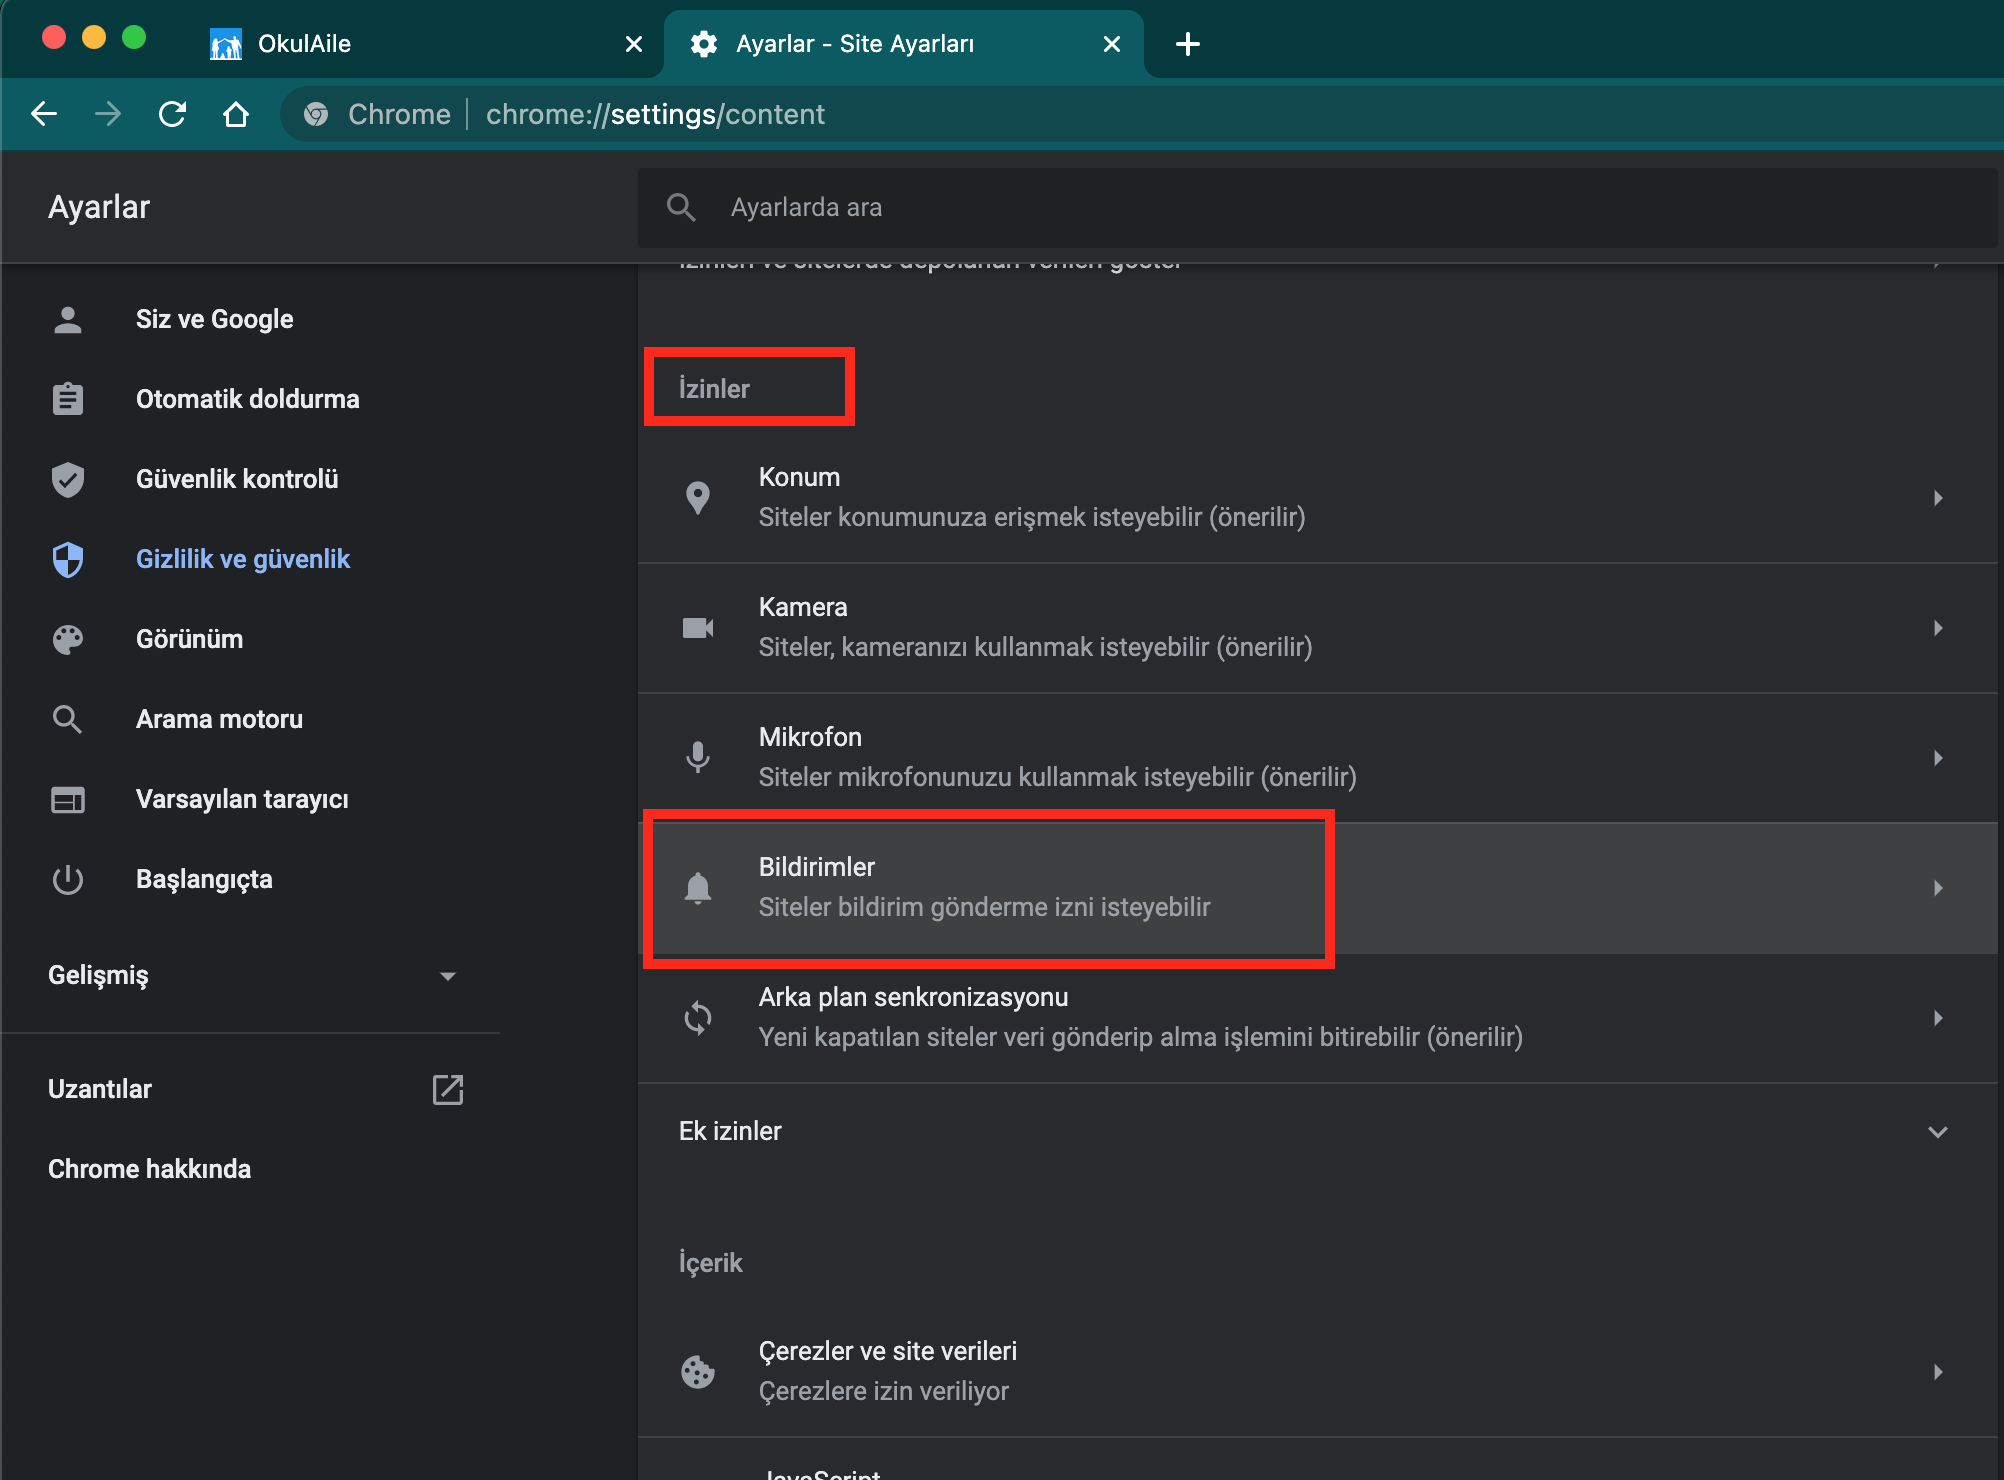
Task: Open Mikrofon permission settings
Action: 1317,758
